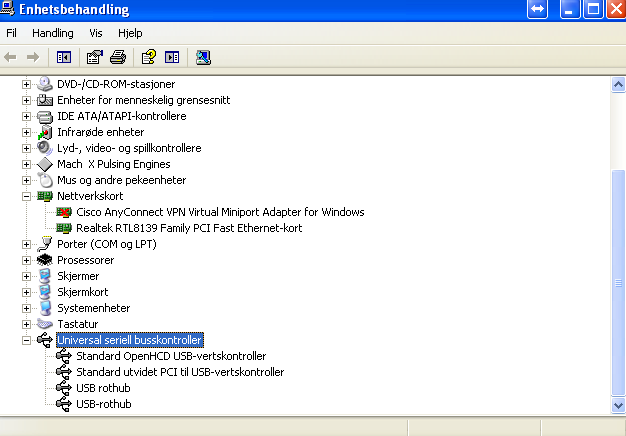626x436 pixels.
Task: Click the Realtek RTL8139 adapter icon
Action: point(64,228)
